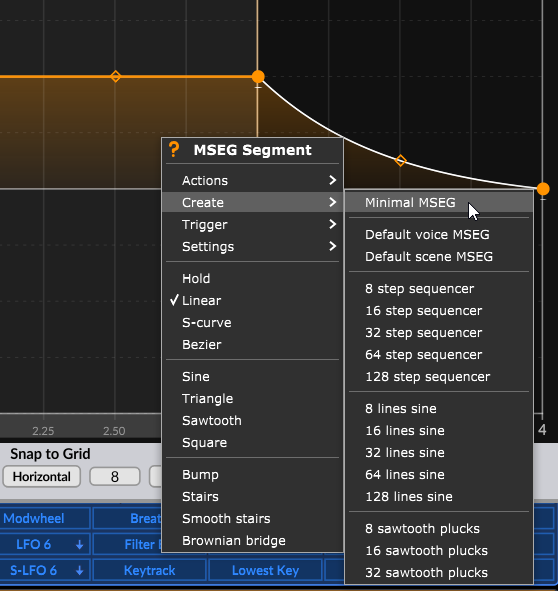Set segment type to S-curve
Viewport: 558px width, 591px height.
252,323
